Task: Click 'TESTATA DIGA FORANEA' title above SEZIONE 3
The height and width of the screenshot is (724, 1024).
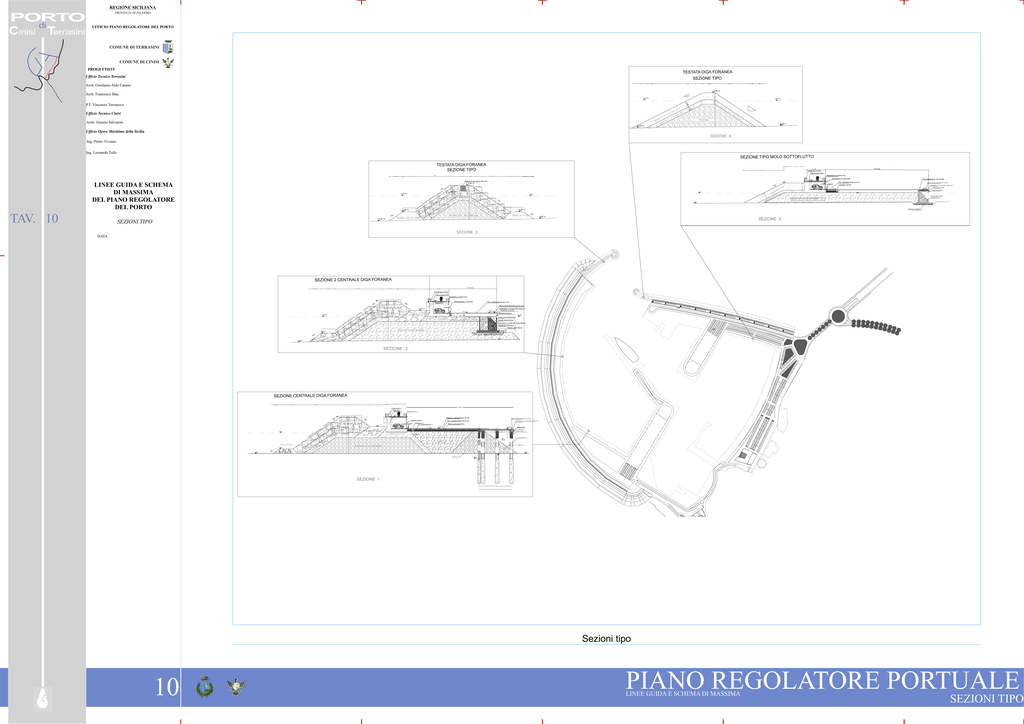Action: [x=461, y=165]
